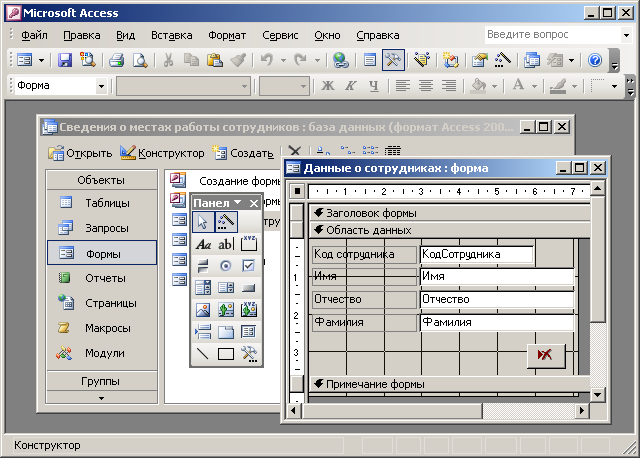
Task: Select the Rectangle tool in the toolbox
Action: pyautogui.click(x=226, y=354)
